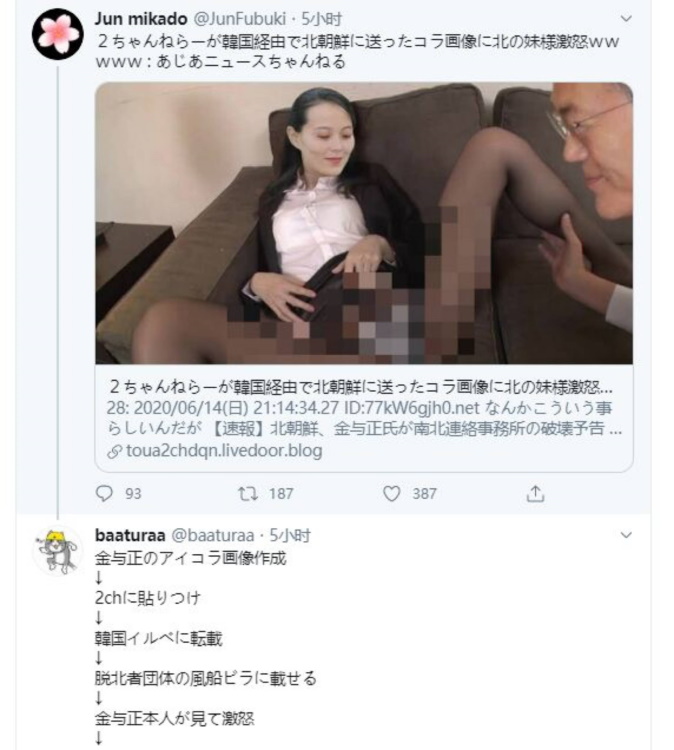This screenshot has height=750, width=674.
Task: Open the Jun mikado display name
Action: pyautogui.click(x=141, y=19)
